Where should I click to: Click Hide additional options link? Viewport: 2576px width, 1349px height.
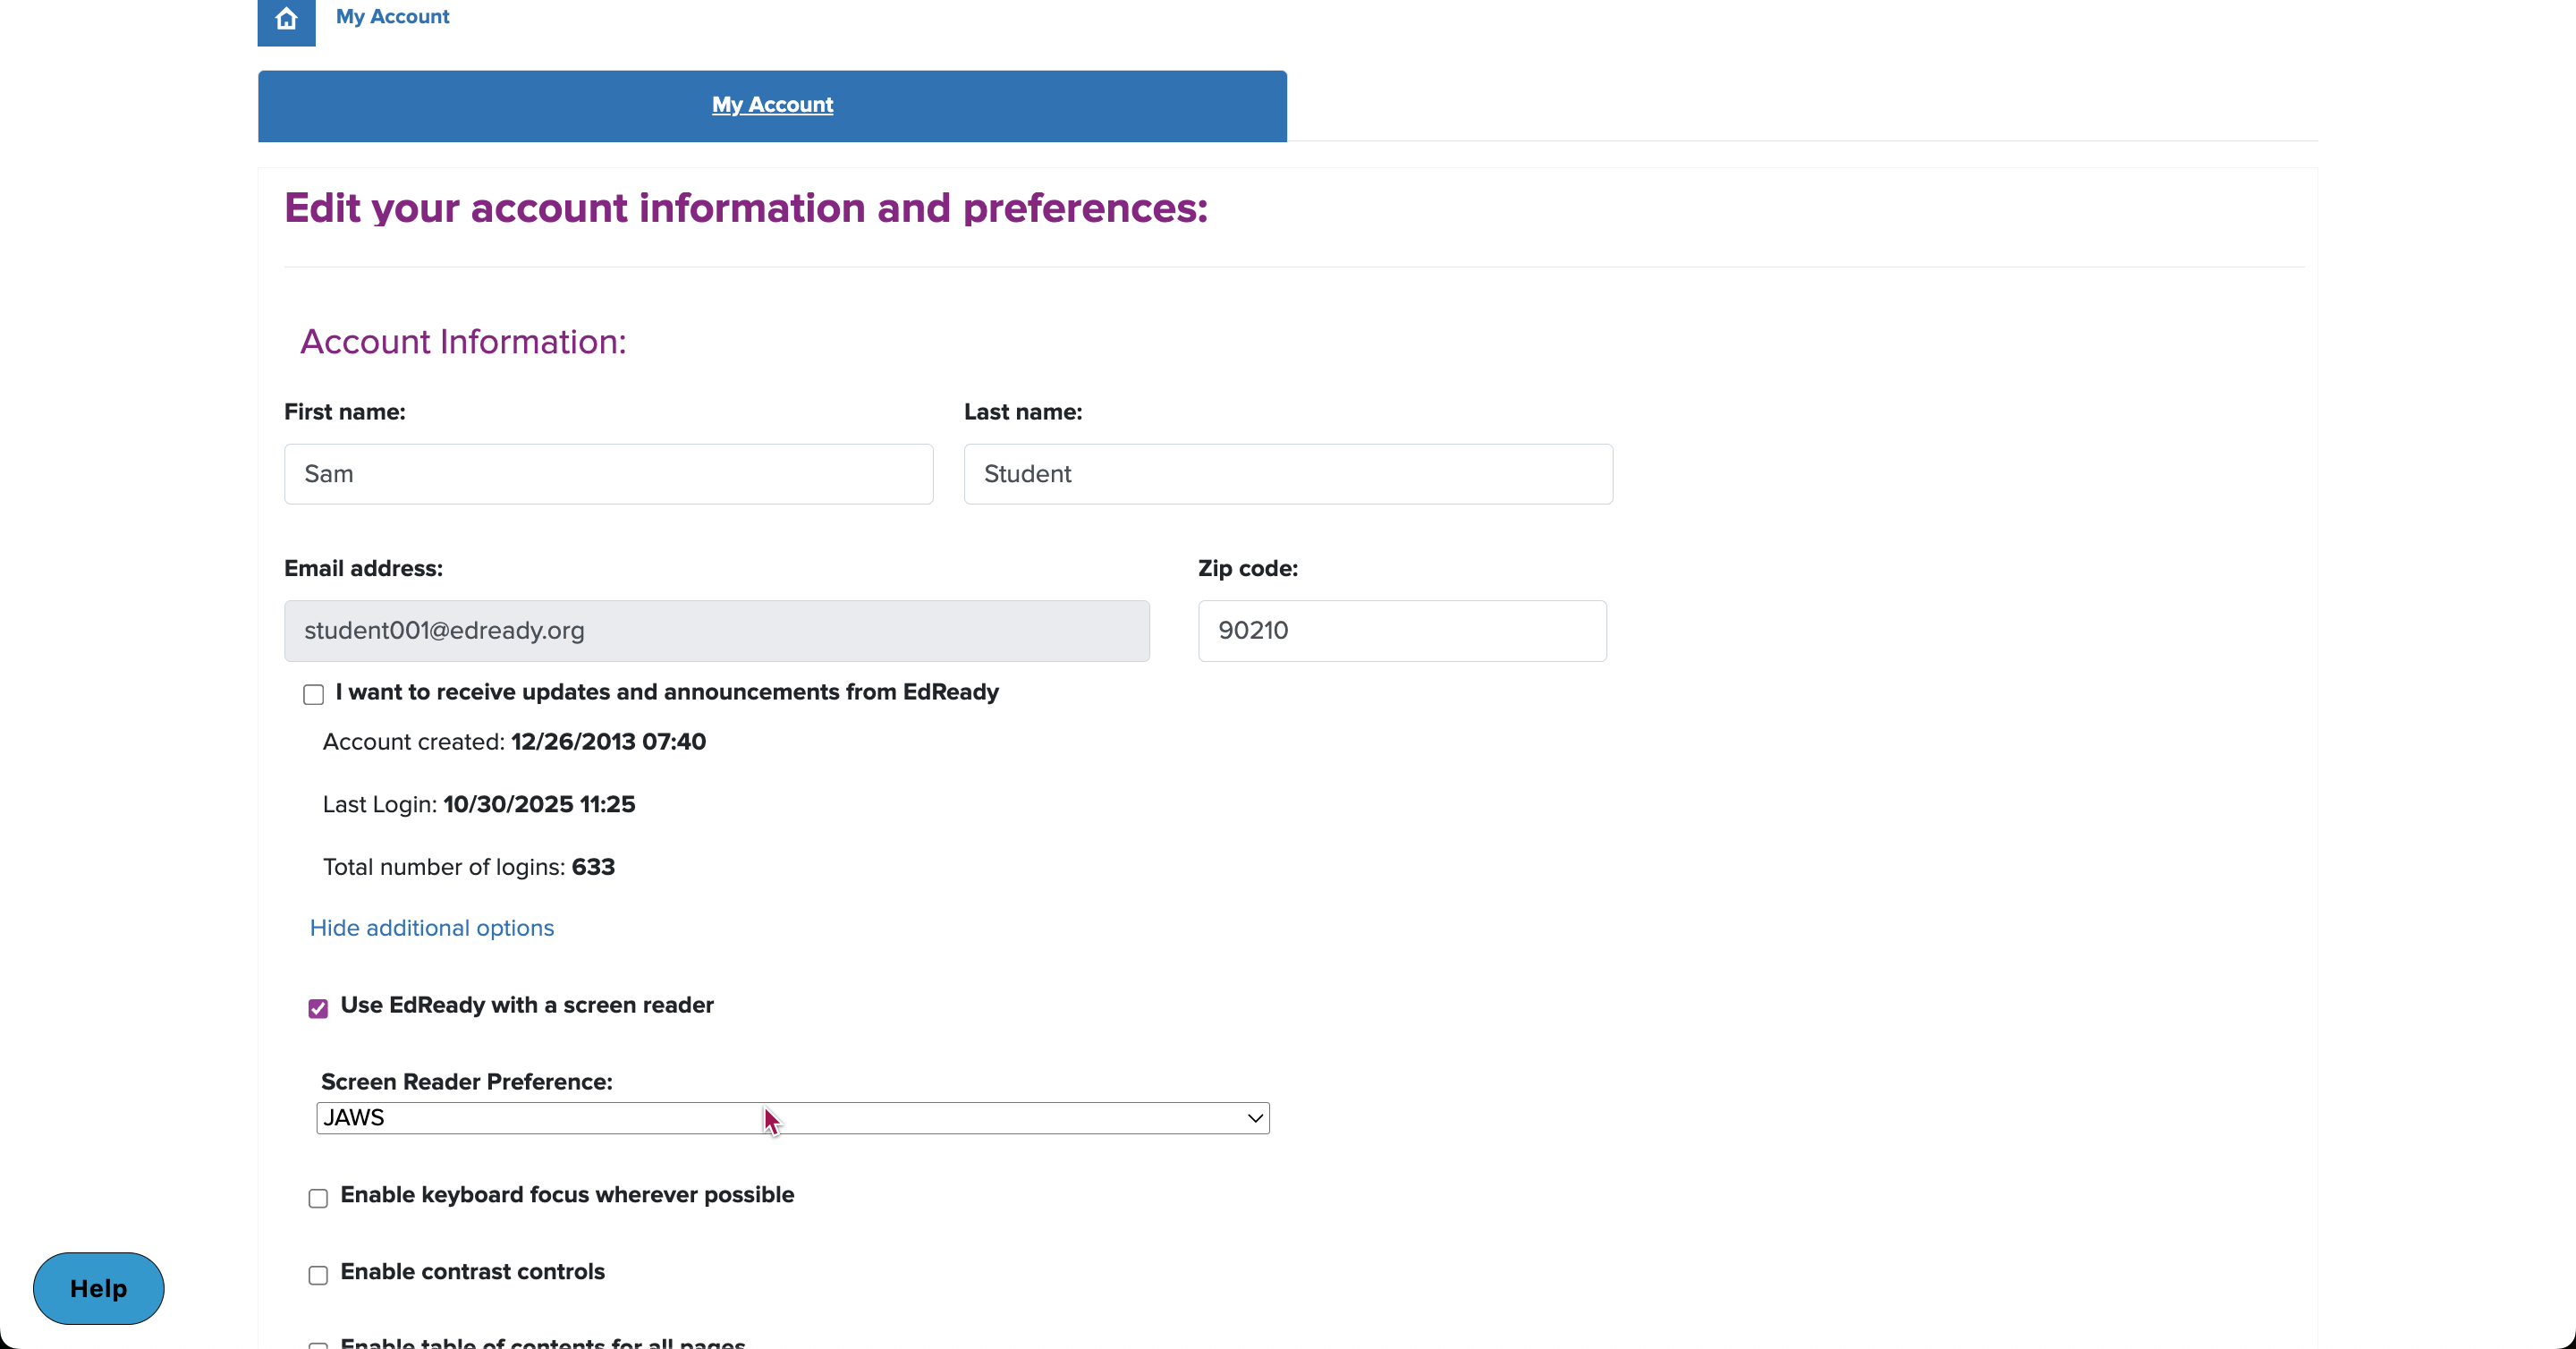[x=431, y=928]
